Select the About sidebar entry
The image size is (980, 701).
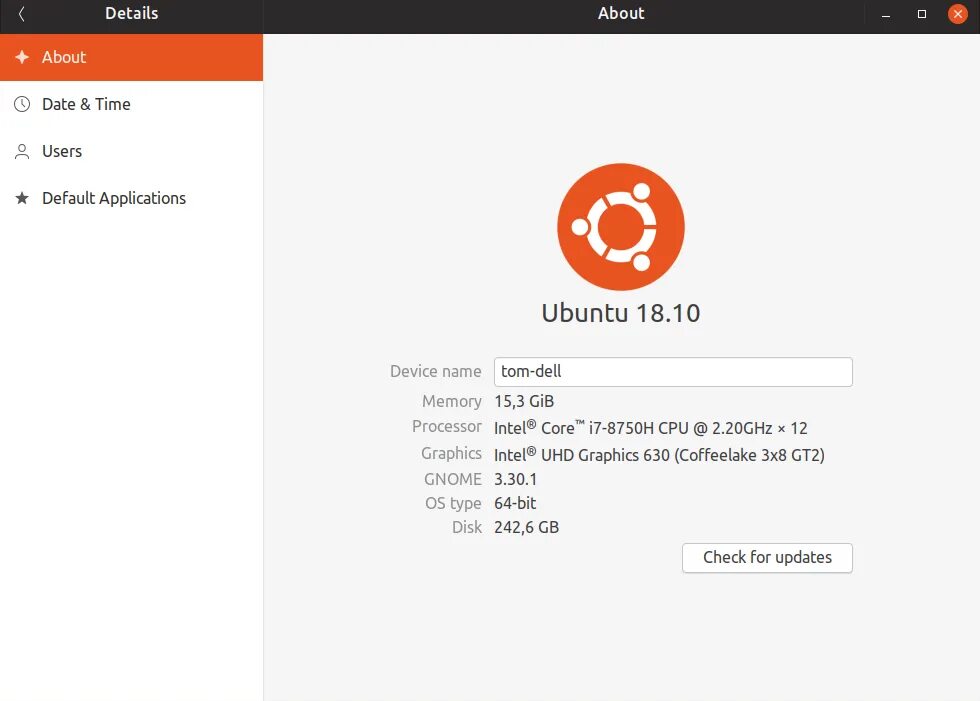131,57
